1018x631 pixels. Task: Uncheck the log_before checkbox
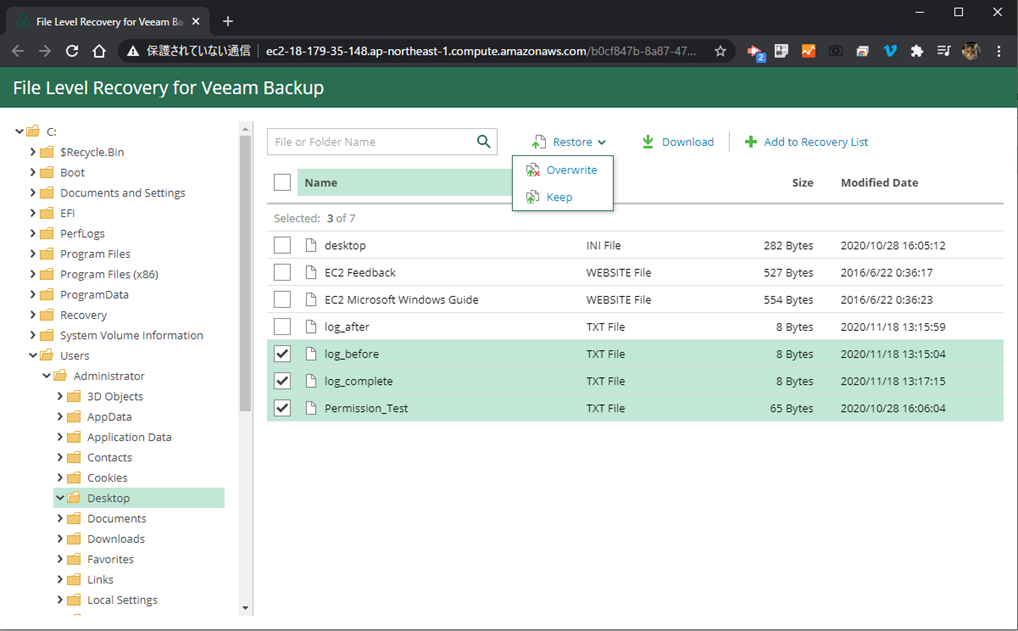click(x=282, y=354)
